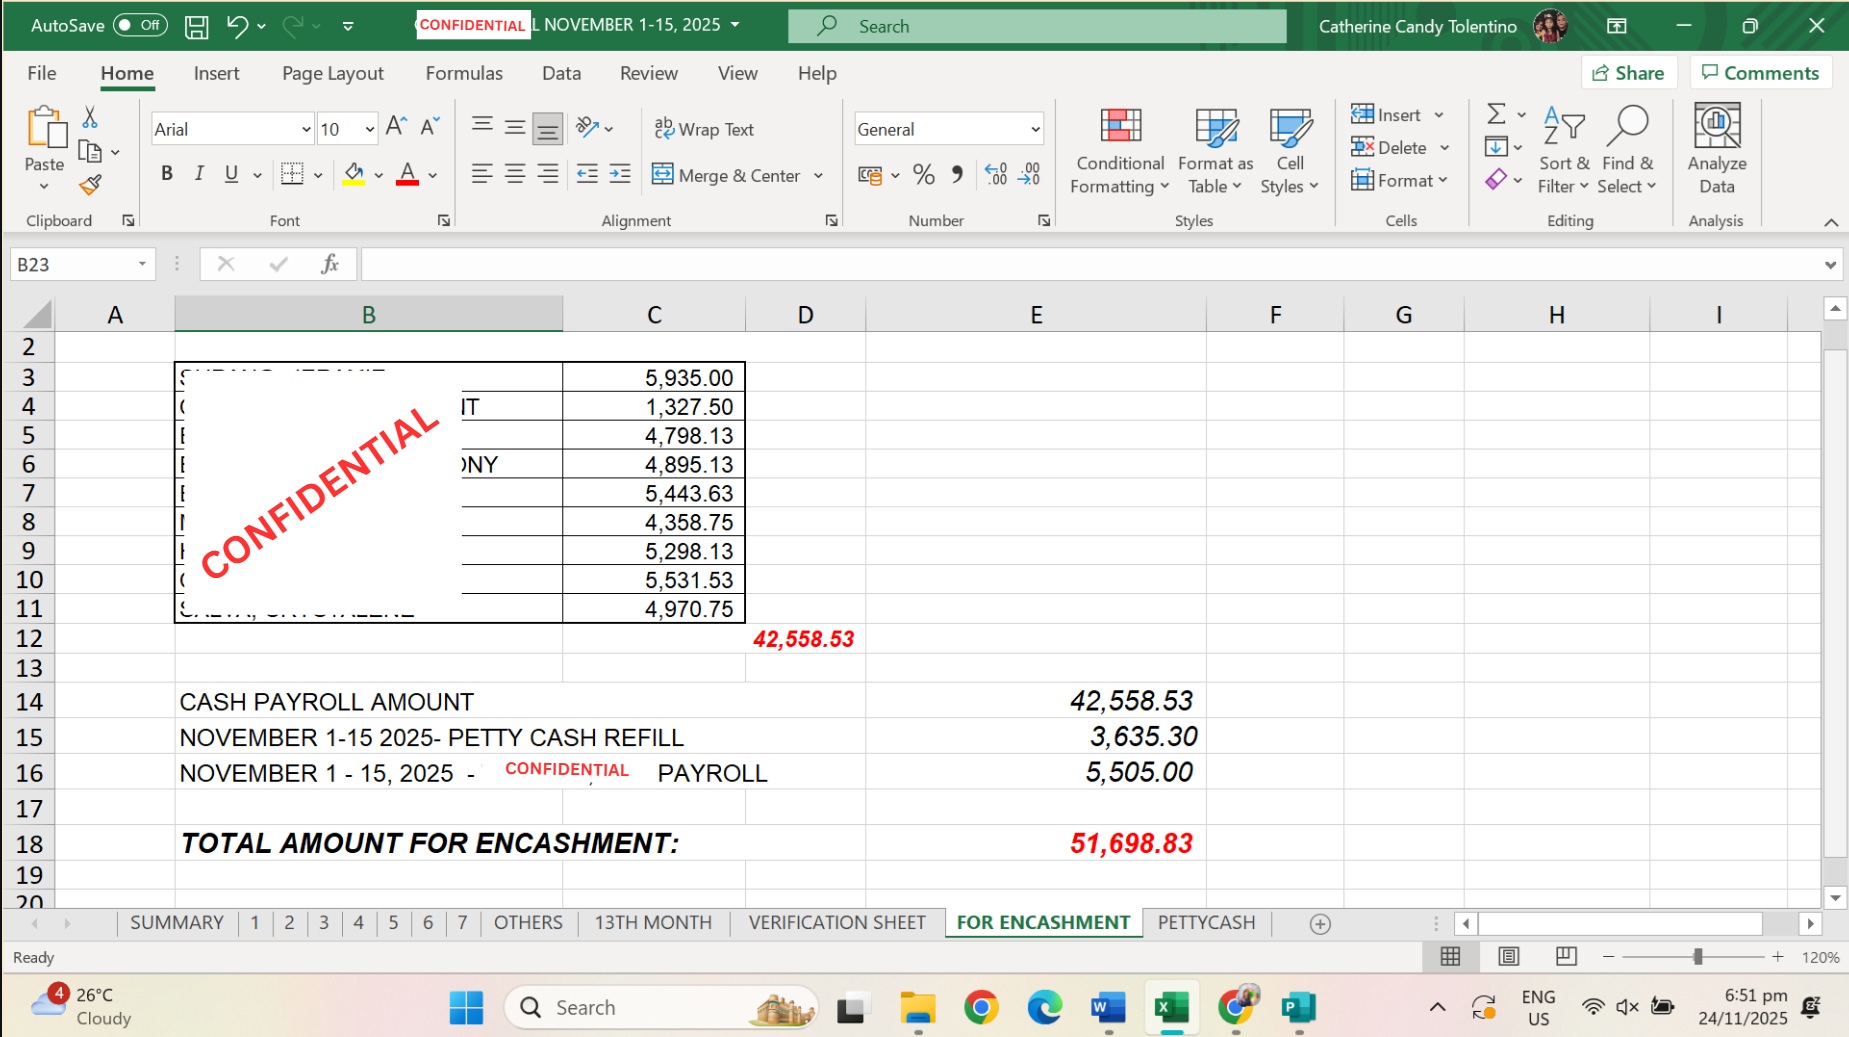Open the Page Layout ribbon tab

[332, 73]
